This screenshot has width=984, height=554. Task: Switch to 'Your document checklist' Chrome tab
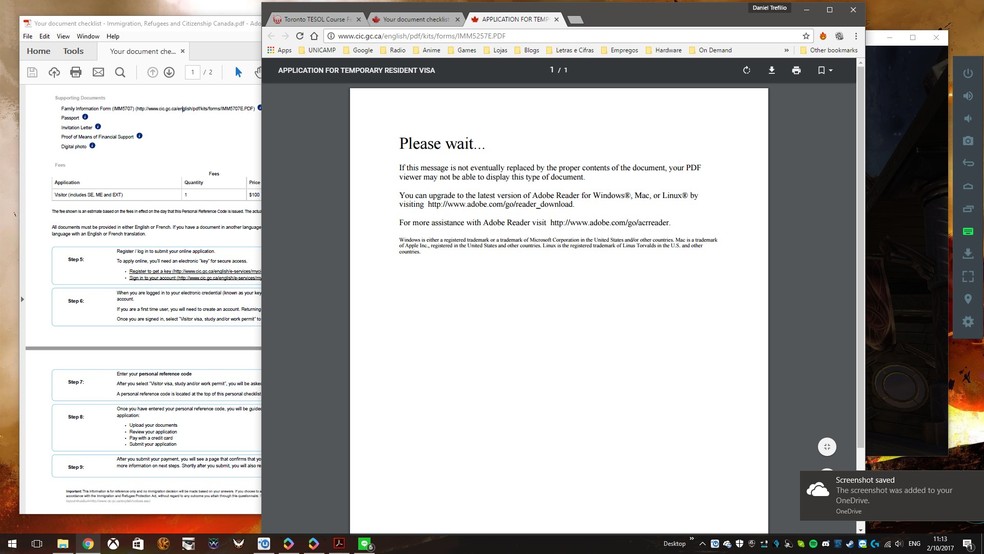click(x=415, y=19)
